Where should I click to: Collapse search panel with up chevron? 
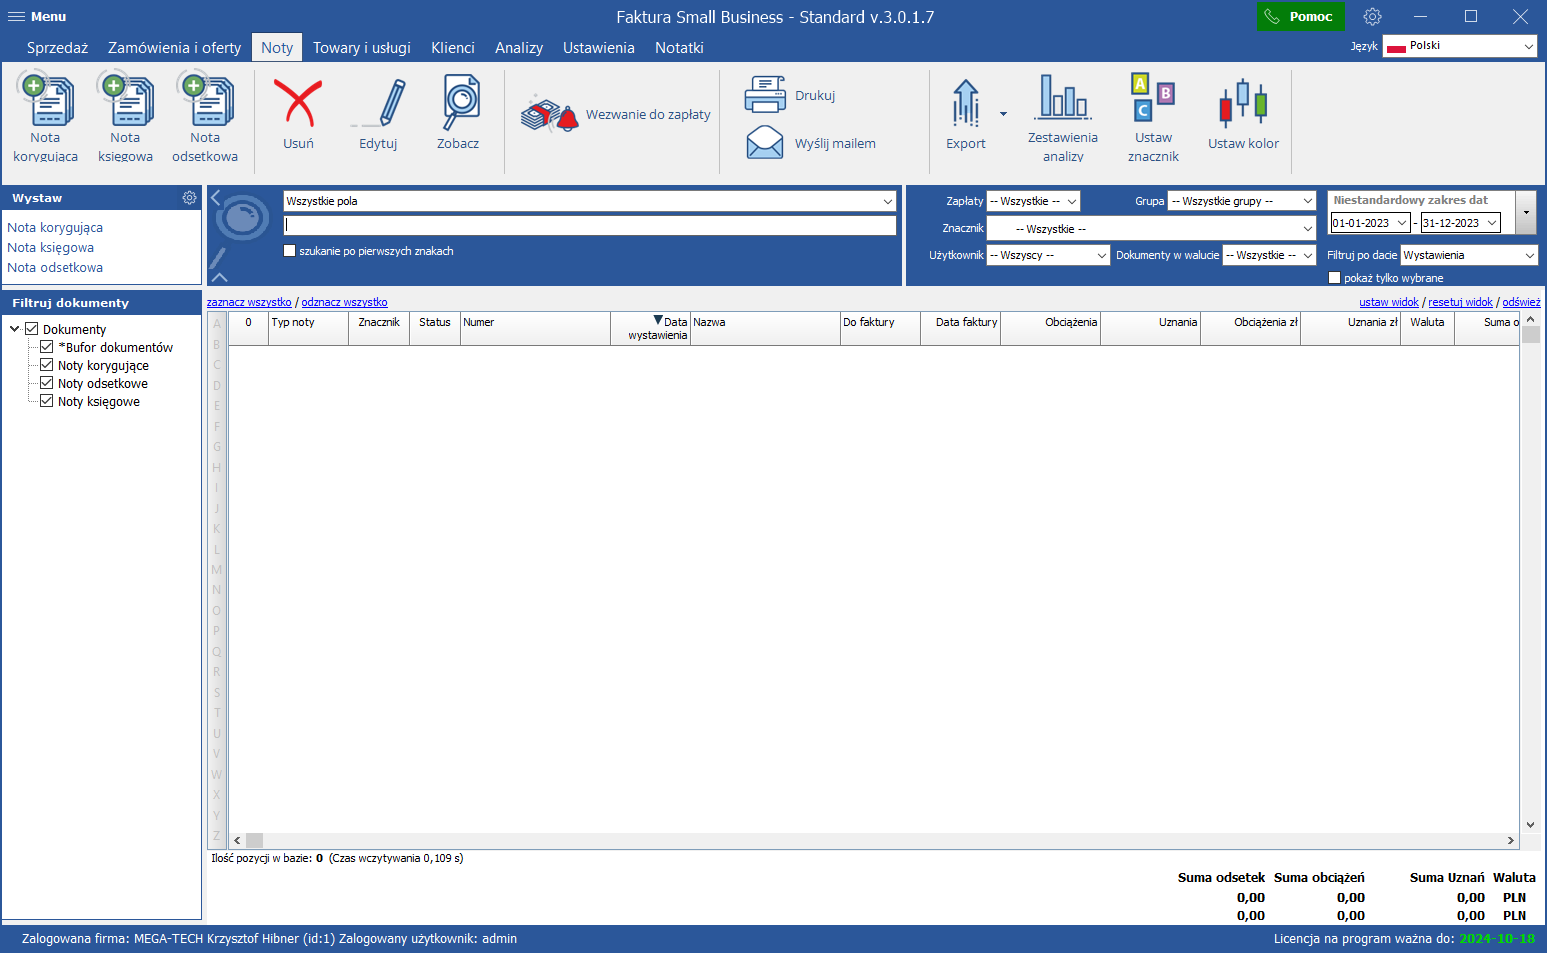coord(220,277)
